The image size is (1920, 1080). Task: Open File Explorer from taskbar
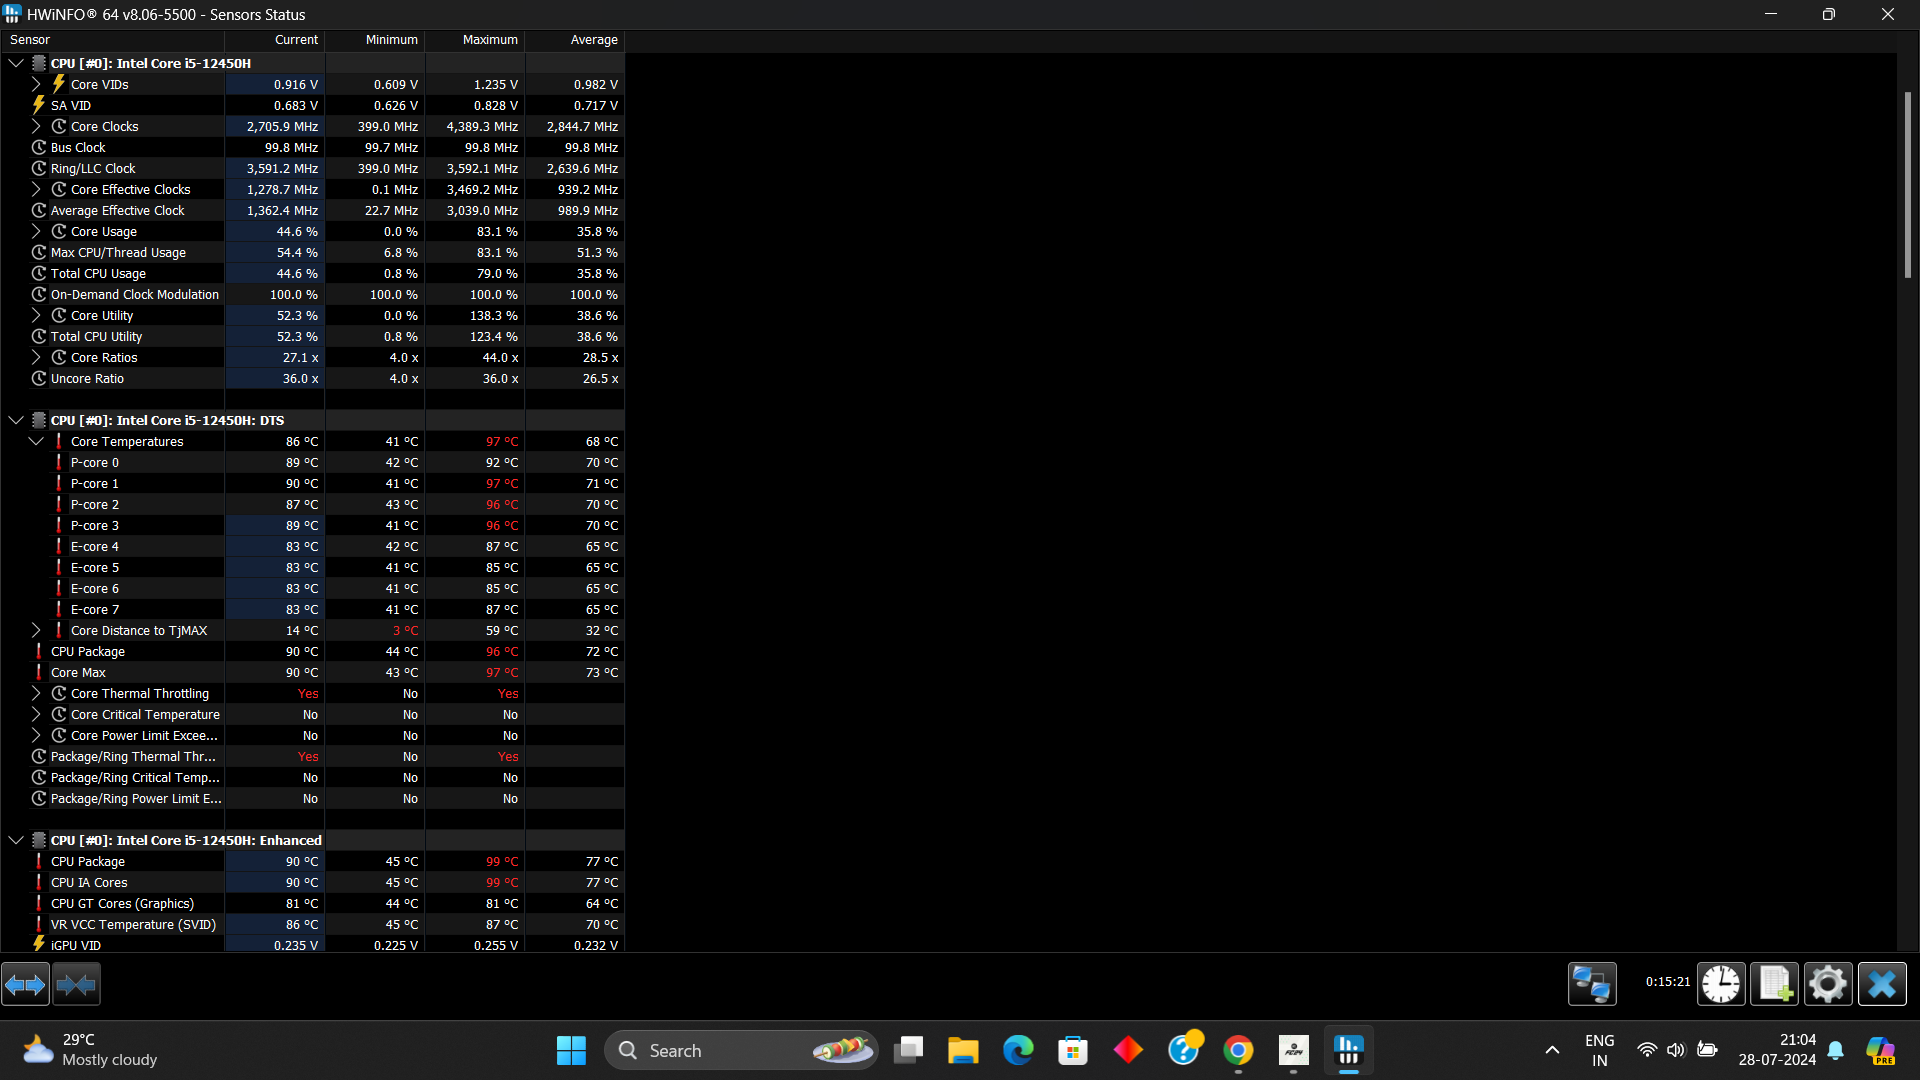click(x=963, y=1051)
